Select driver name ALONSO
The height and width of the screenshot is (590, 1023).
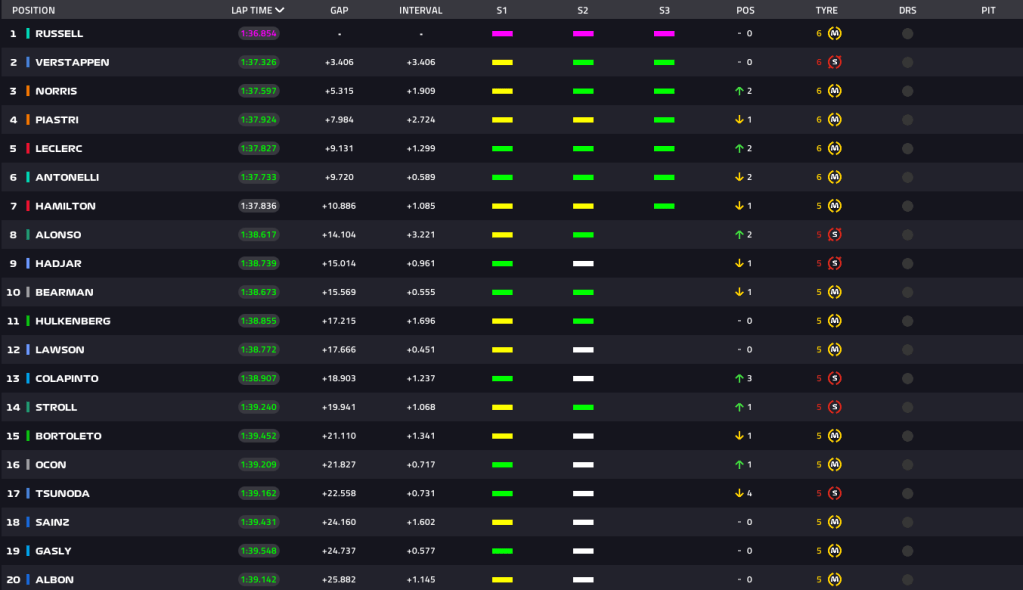[58, 234]
